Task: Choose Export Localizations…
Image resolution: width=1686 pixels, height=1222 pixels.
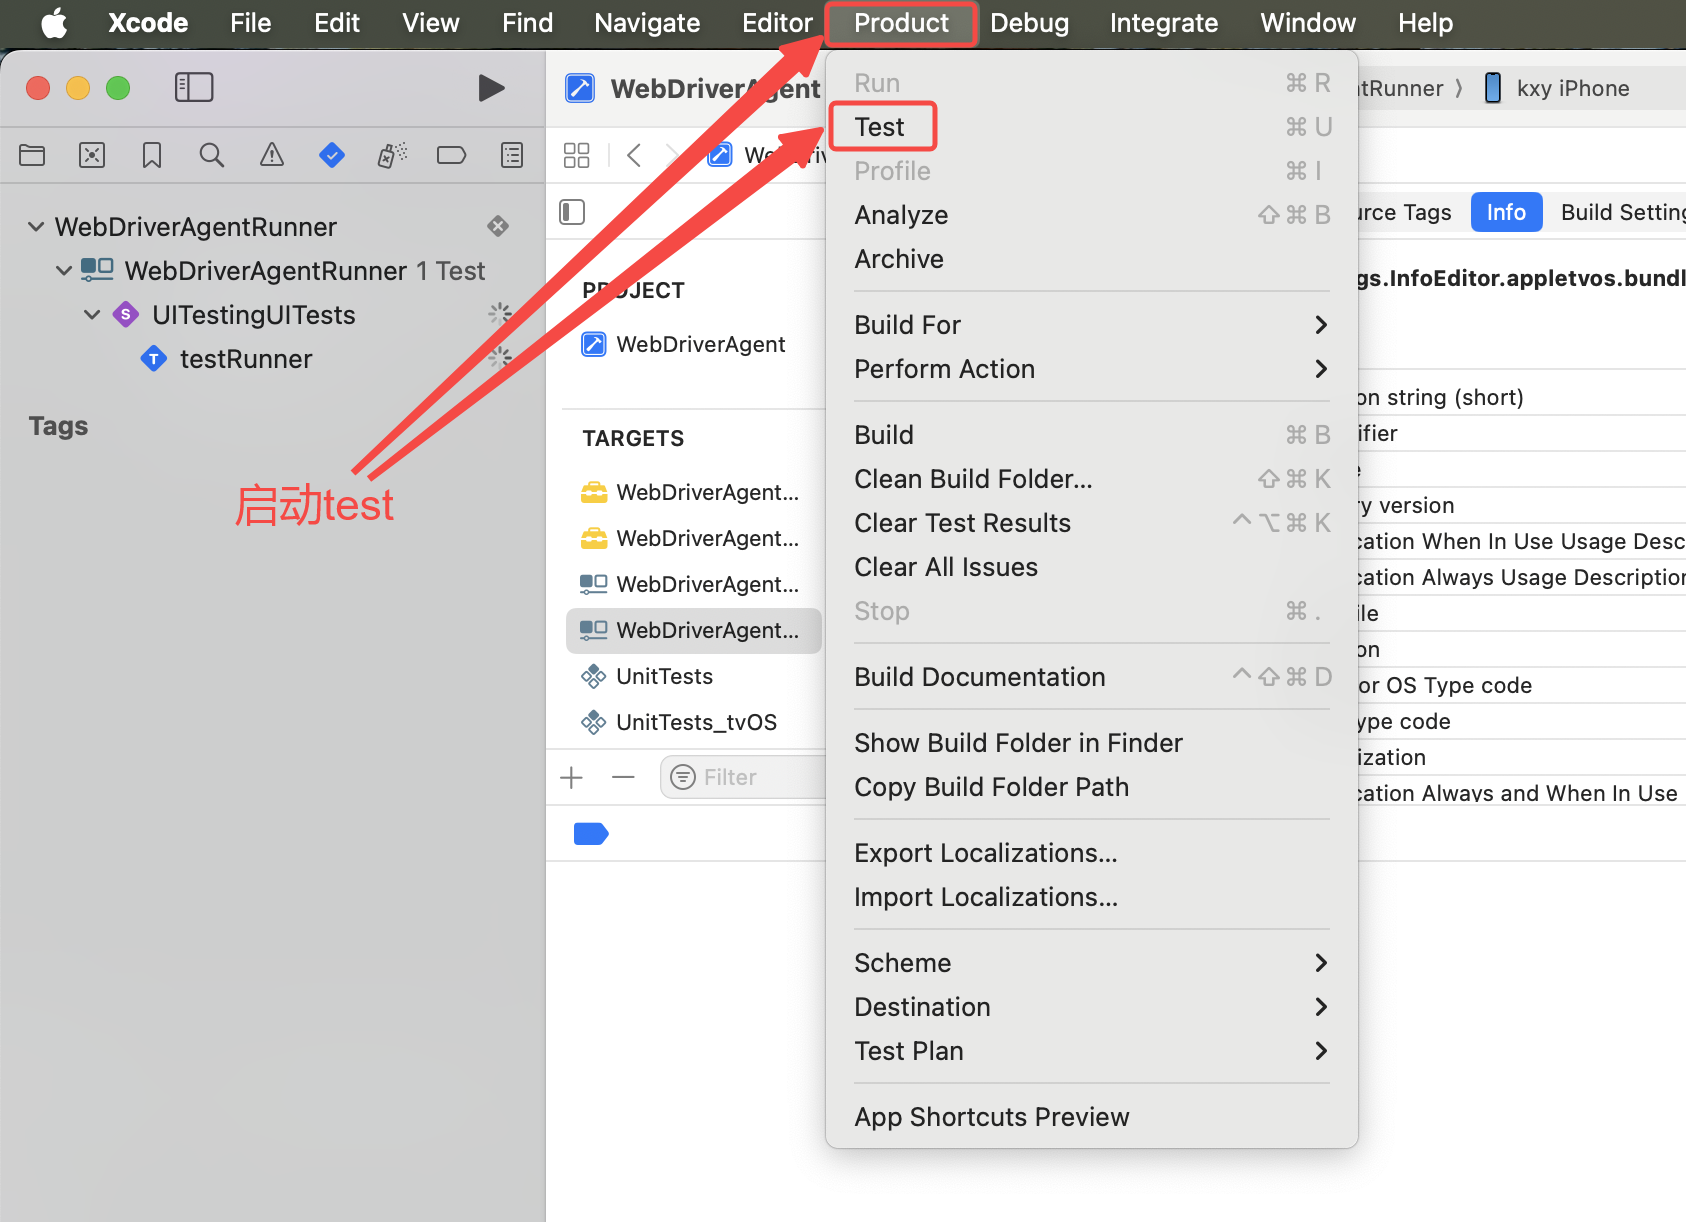Action: (x=1092, y=853)
